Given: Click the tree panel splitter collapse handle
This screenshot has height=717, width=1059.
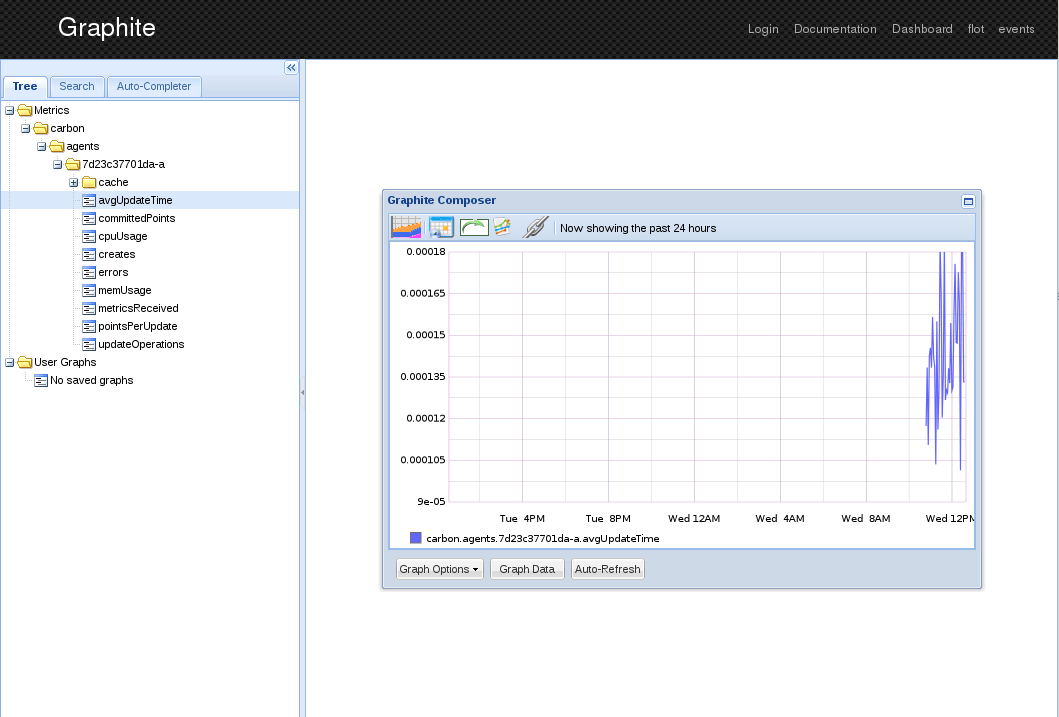Looking at the screenshot, I should point(303,392).
